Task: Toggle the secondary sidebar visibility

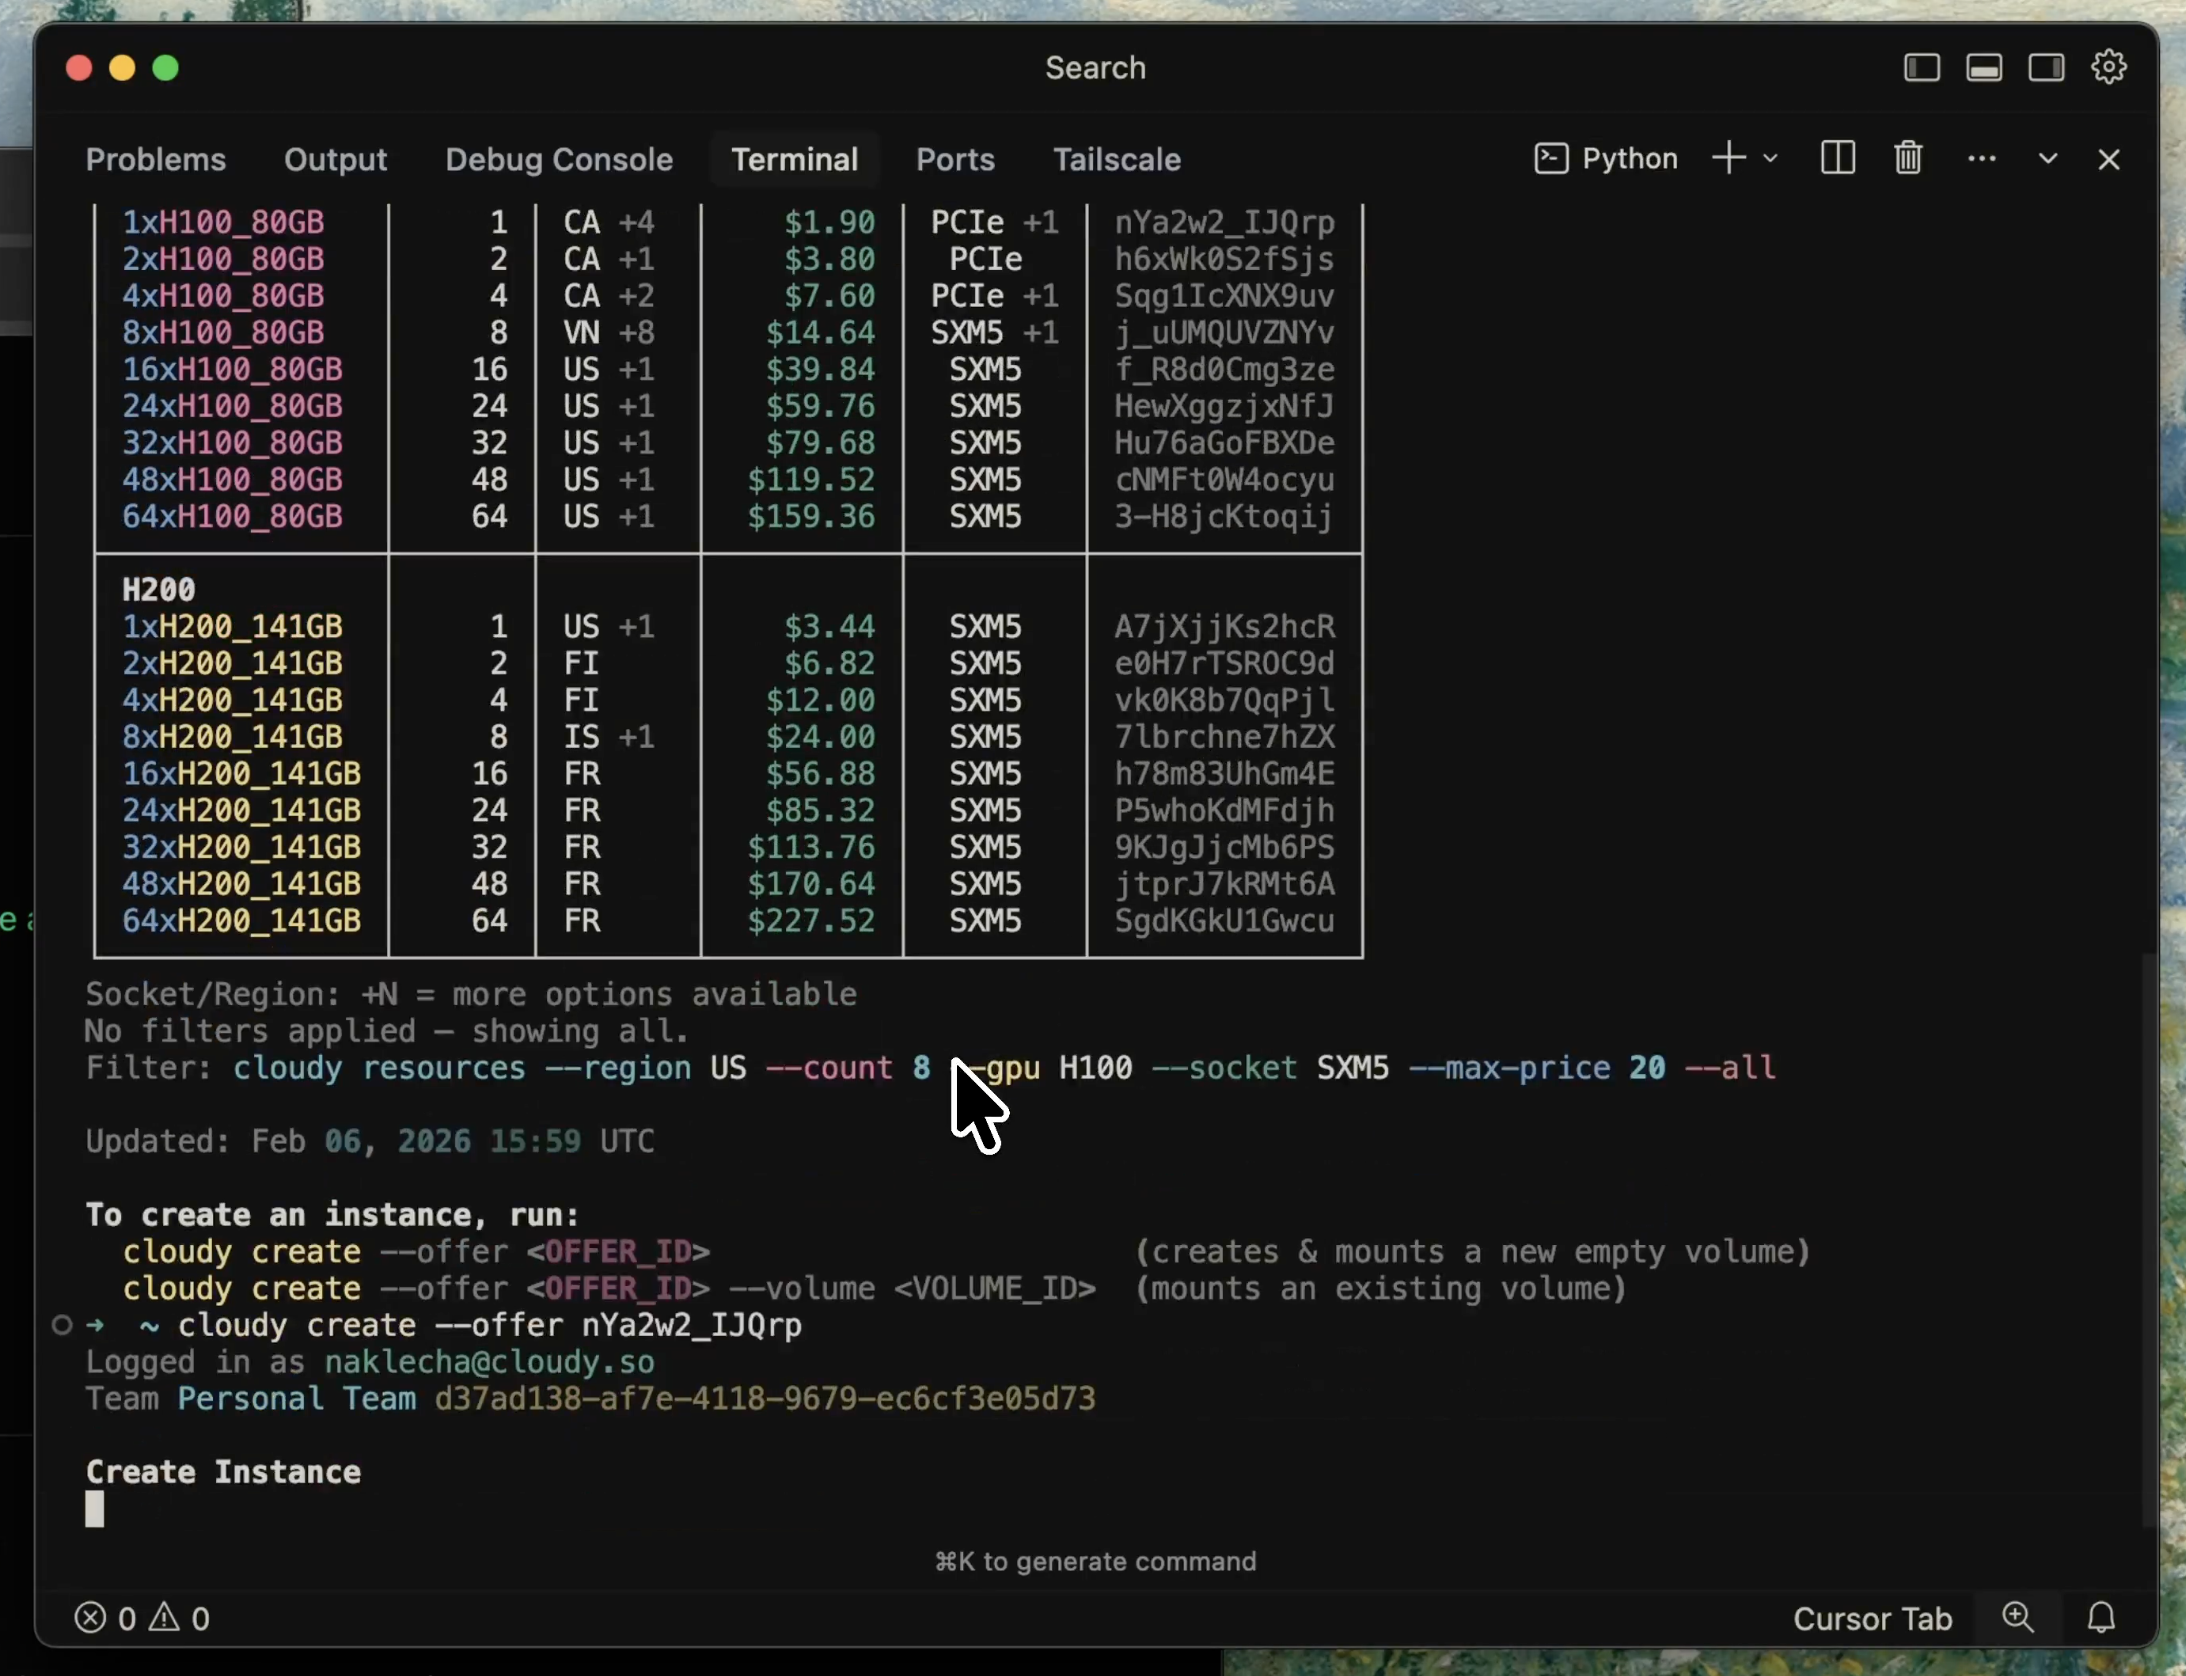Action: pyautogui.click(x=2046, y=67)
